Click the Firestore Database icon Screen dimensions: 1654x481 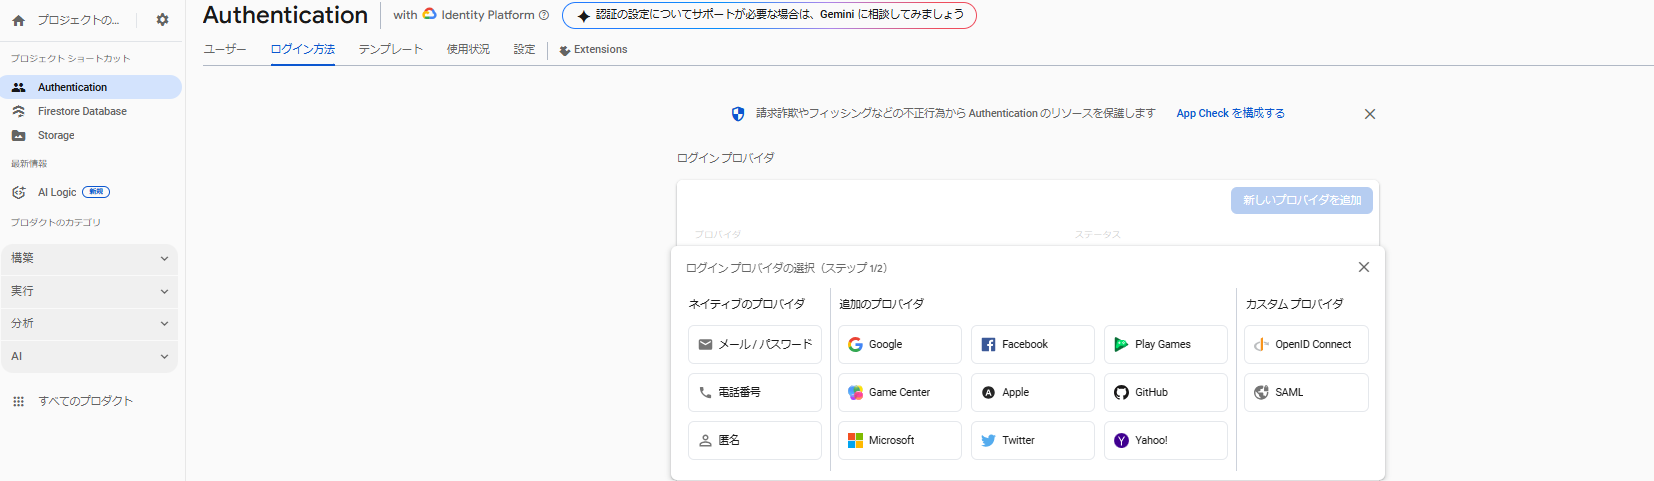pyautogui.click(x=18, y=111)
